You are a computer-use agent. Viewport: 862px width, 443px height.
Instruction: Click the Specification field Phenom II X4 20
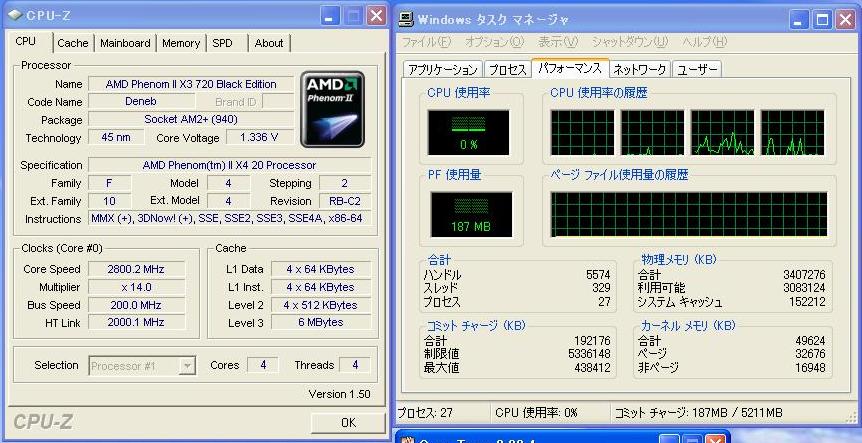tap(230, 165)
